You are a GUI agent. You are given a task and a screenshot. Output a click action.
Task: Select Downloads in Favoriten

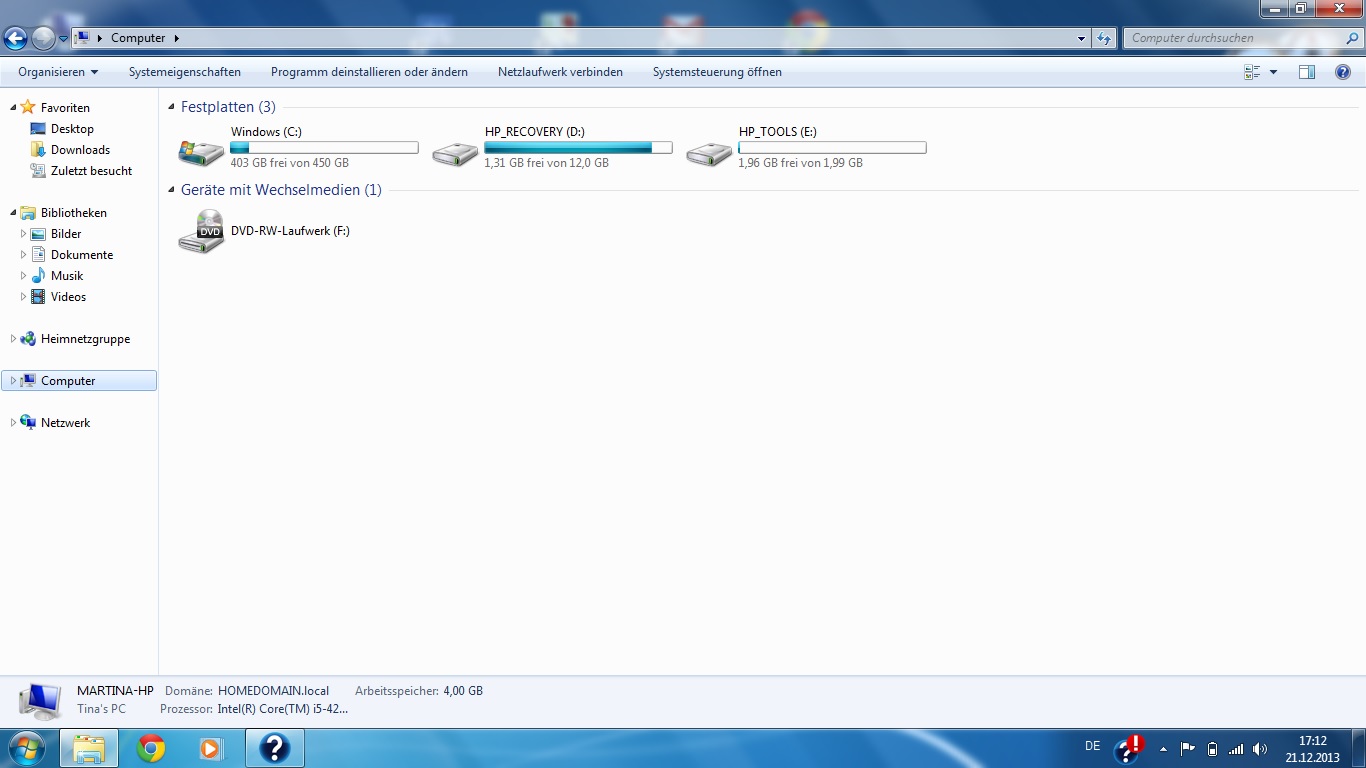point(80,150)
